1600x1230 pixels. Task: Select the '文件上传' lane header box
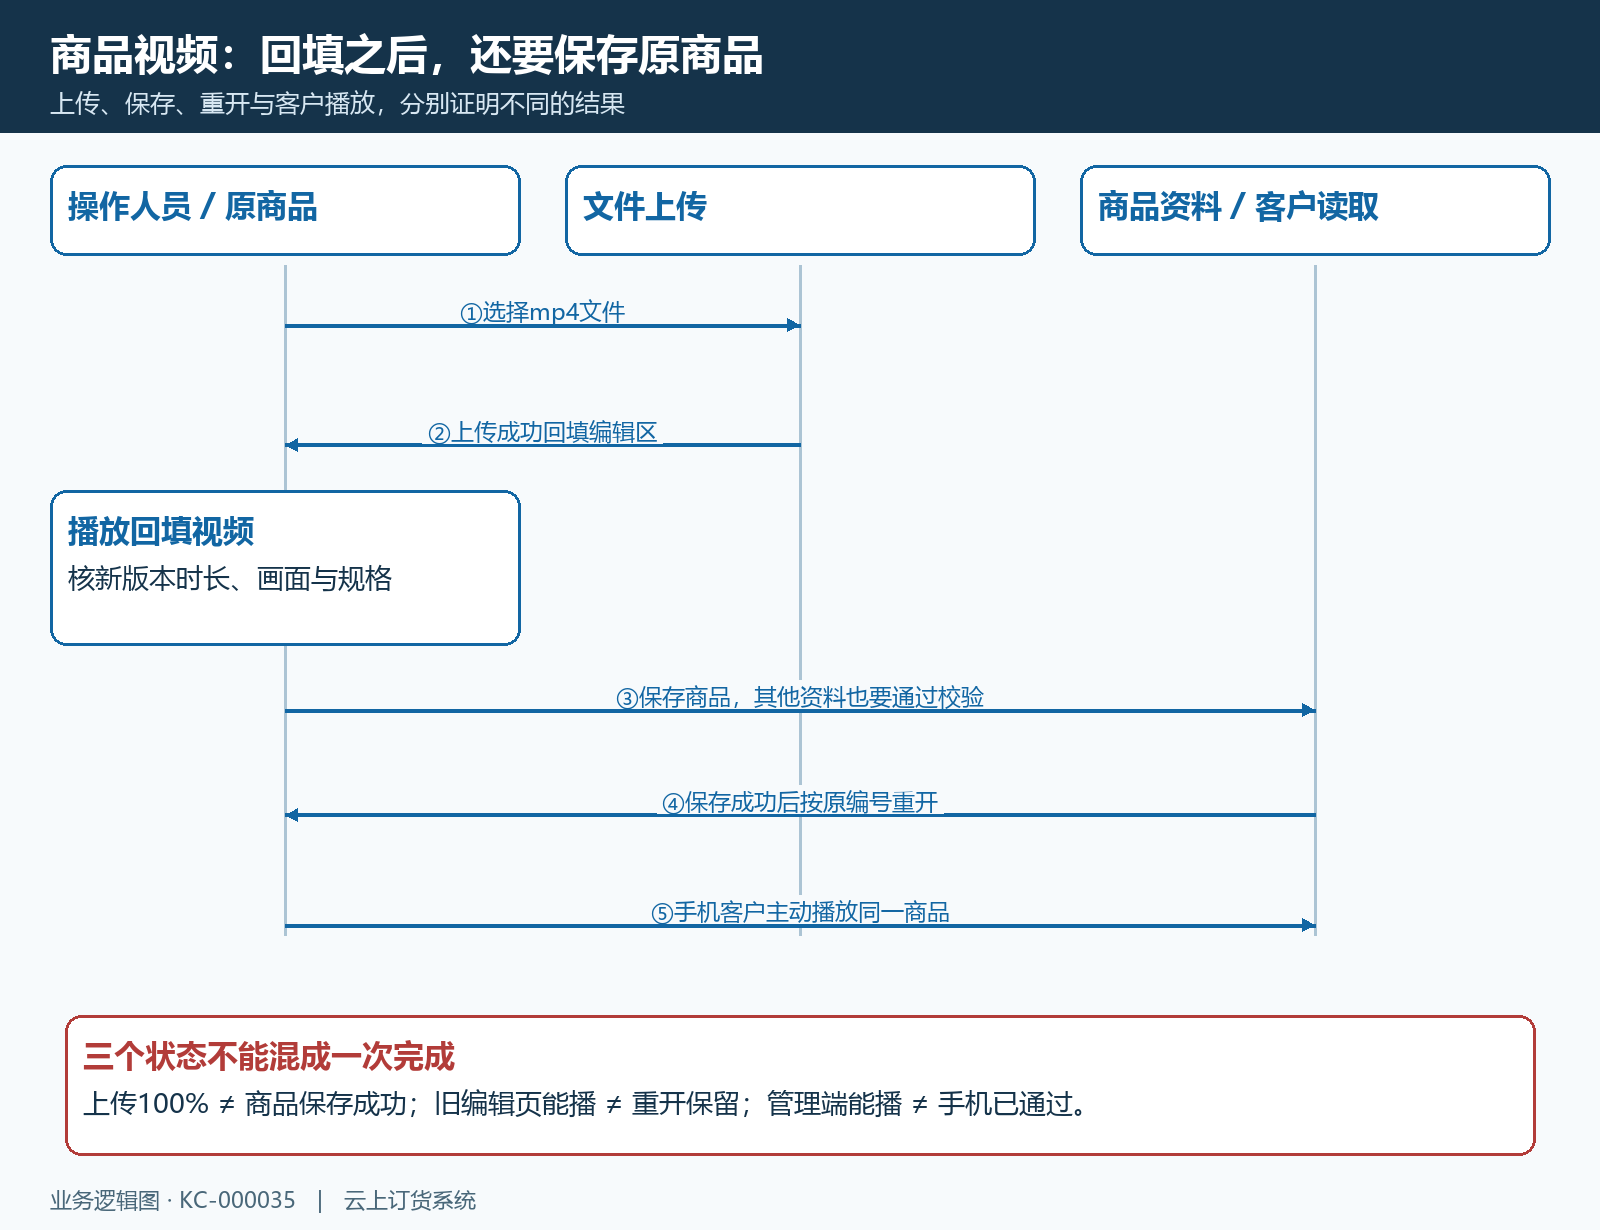(800, 210)
